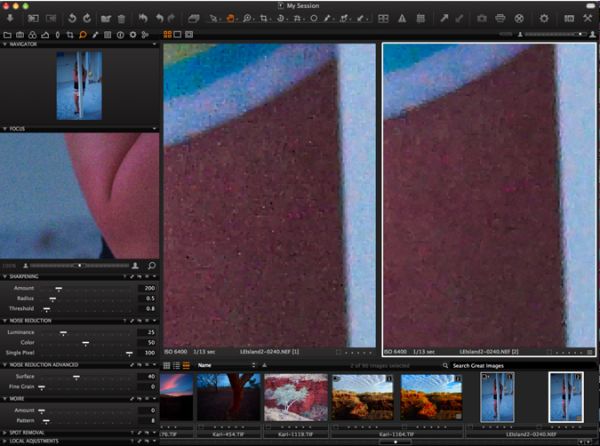Screen dimensions: 600x446
Task: Click the Luminance value field showing 25
Action: pos(147,332)
